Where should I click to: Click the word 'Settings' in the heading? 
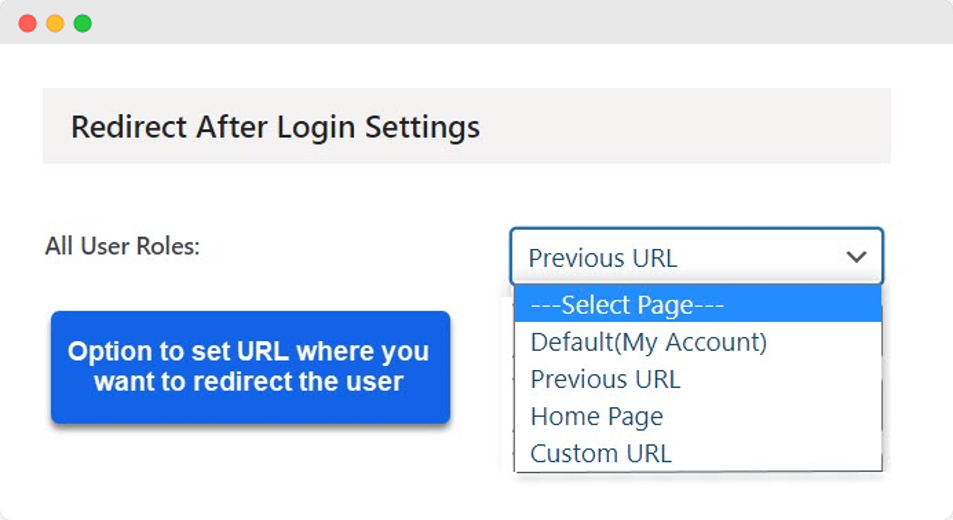click(x=422, y=127)
